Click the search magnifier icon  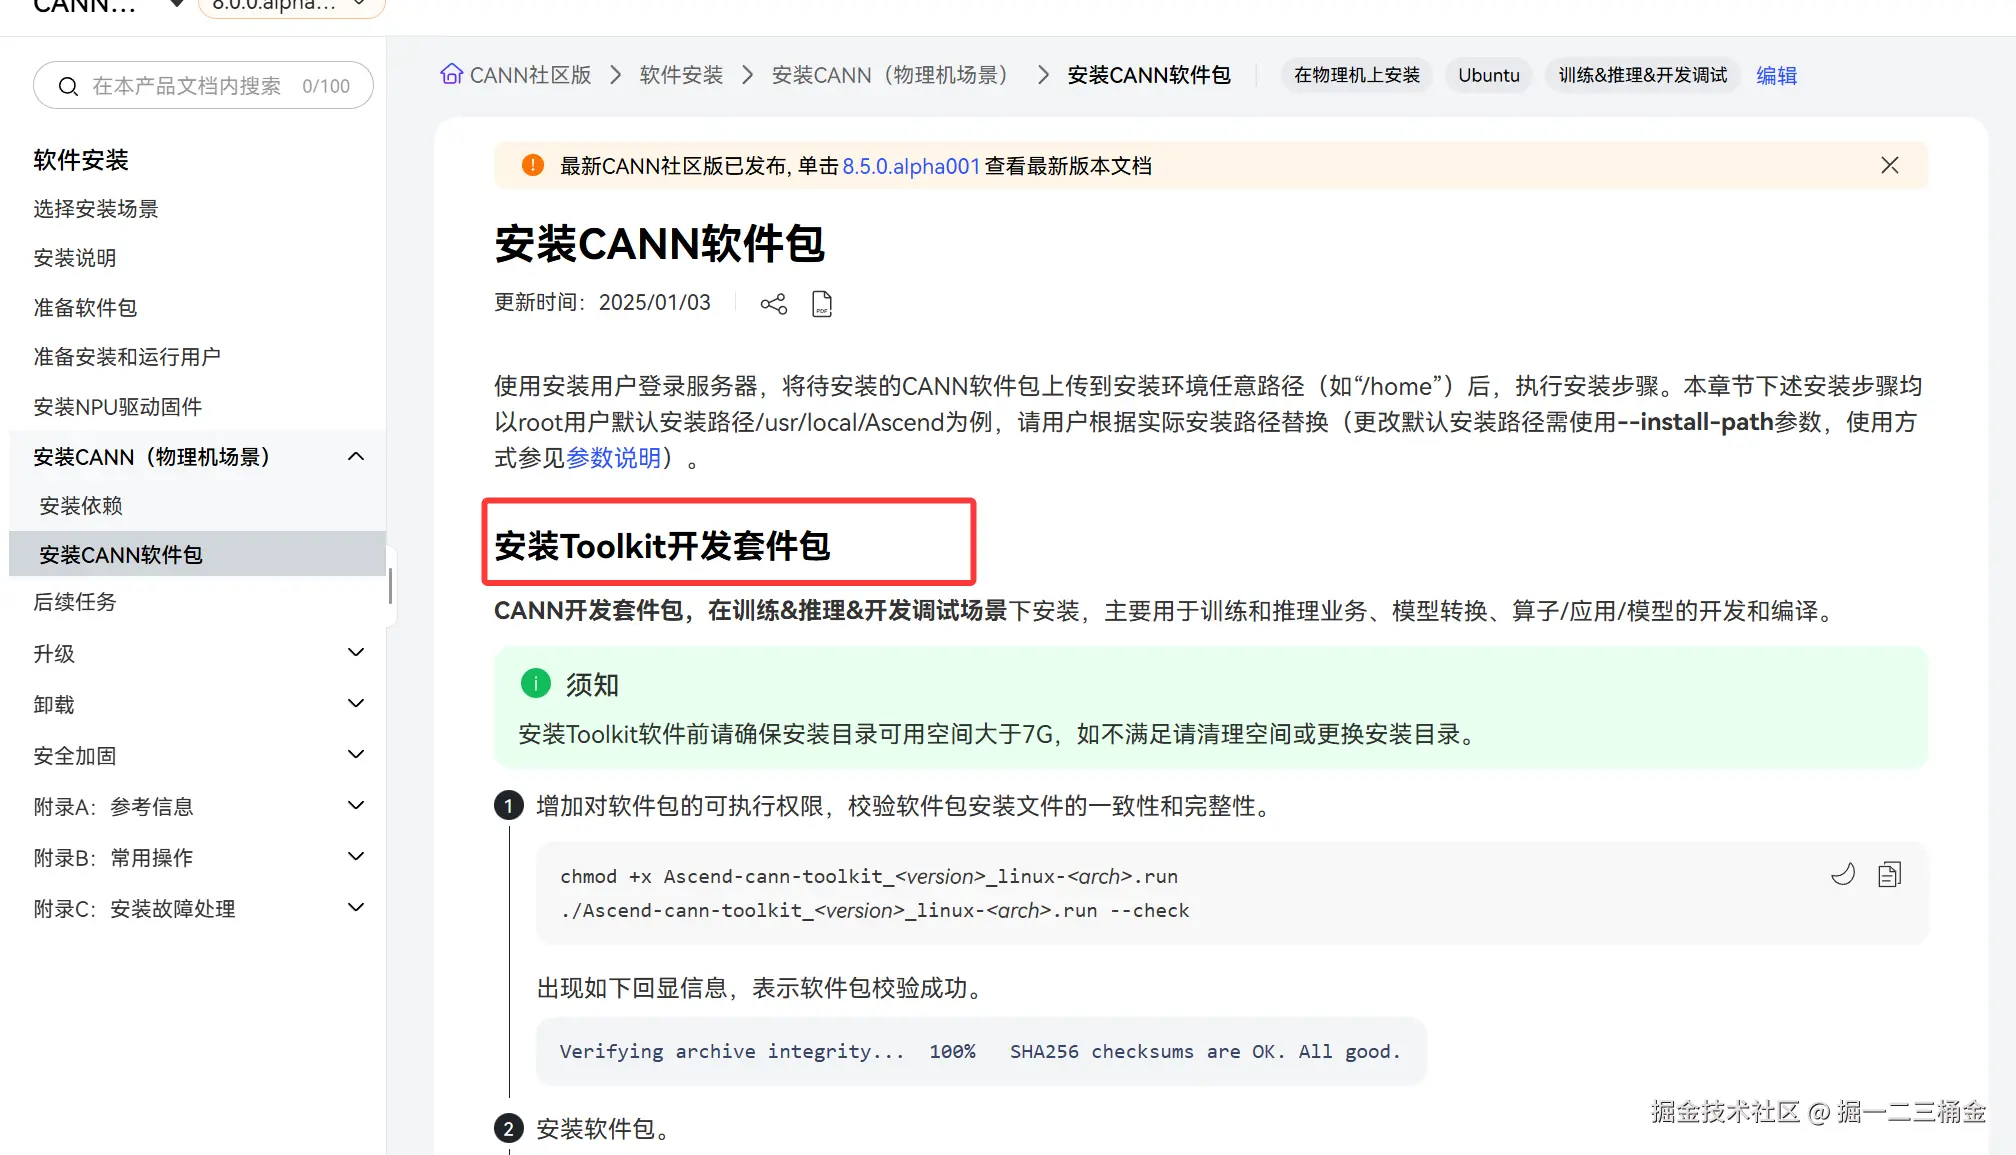[x=68, y=87]
